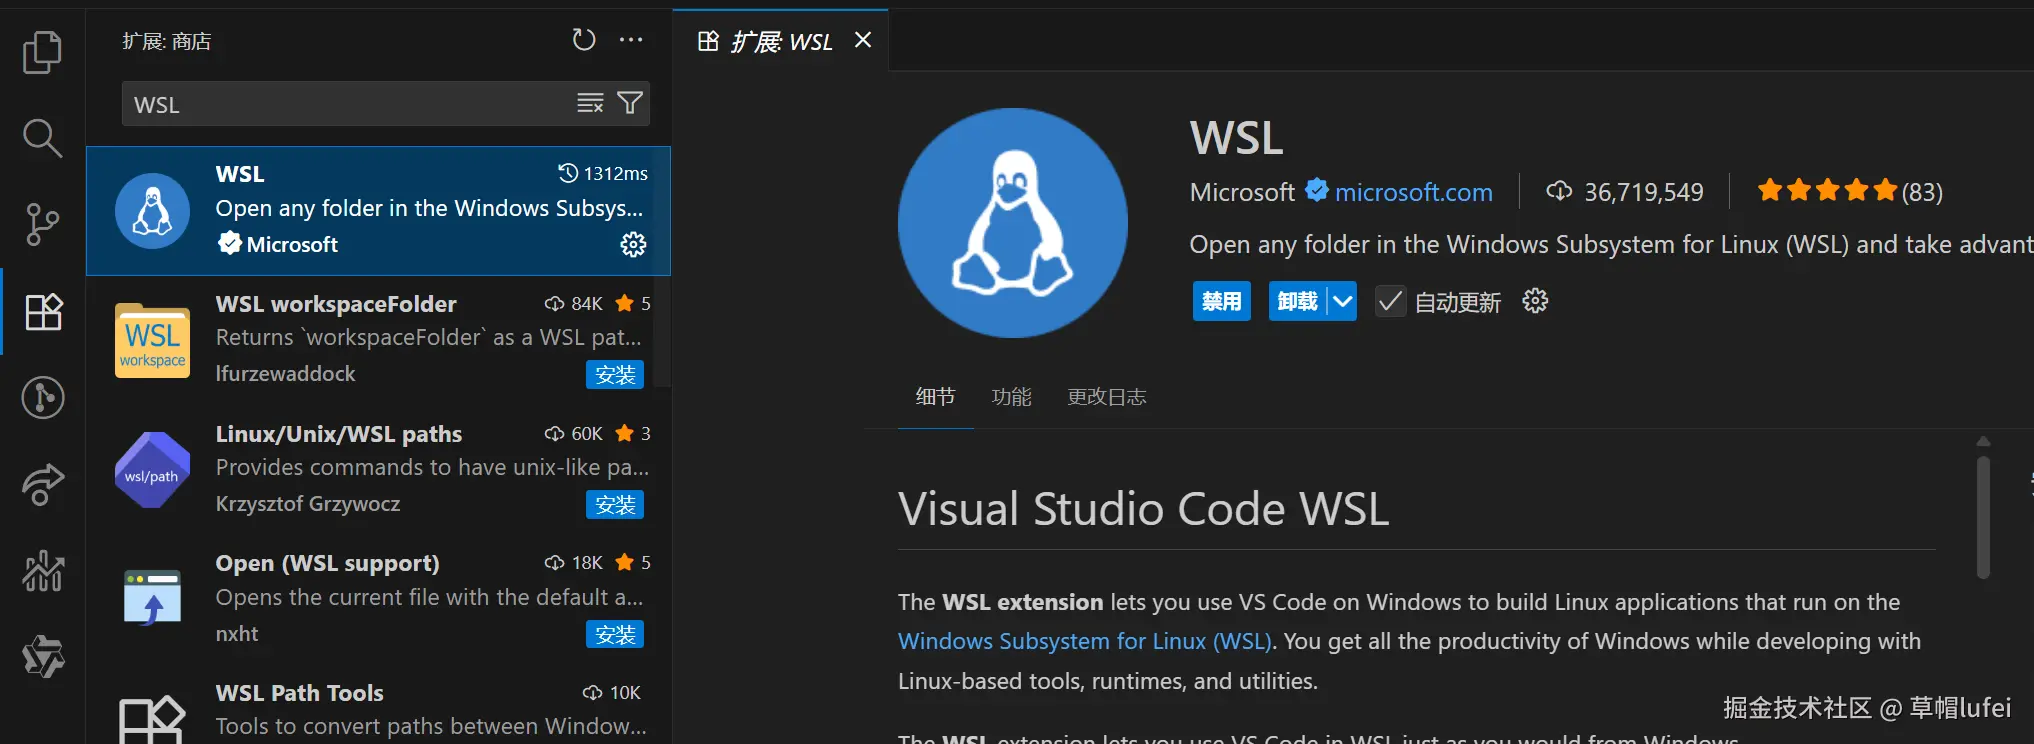
Task: Open the Extensions view icon
Action: (43, 312)
